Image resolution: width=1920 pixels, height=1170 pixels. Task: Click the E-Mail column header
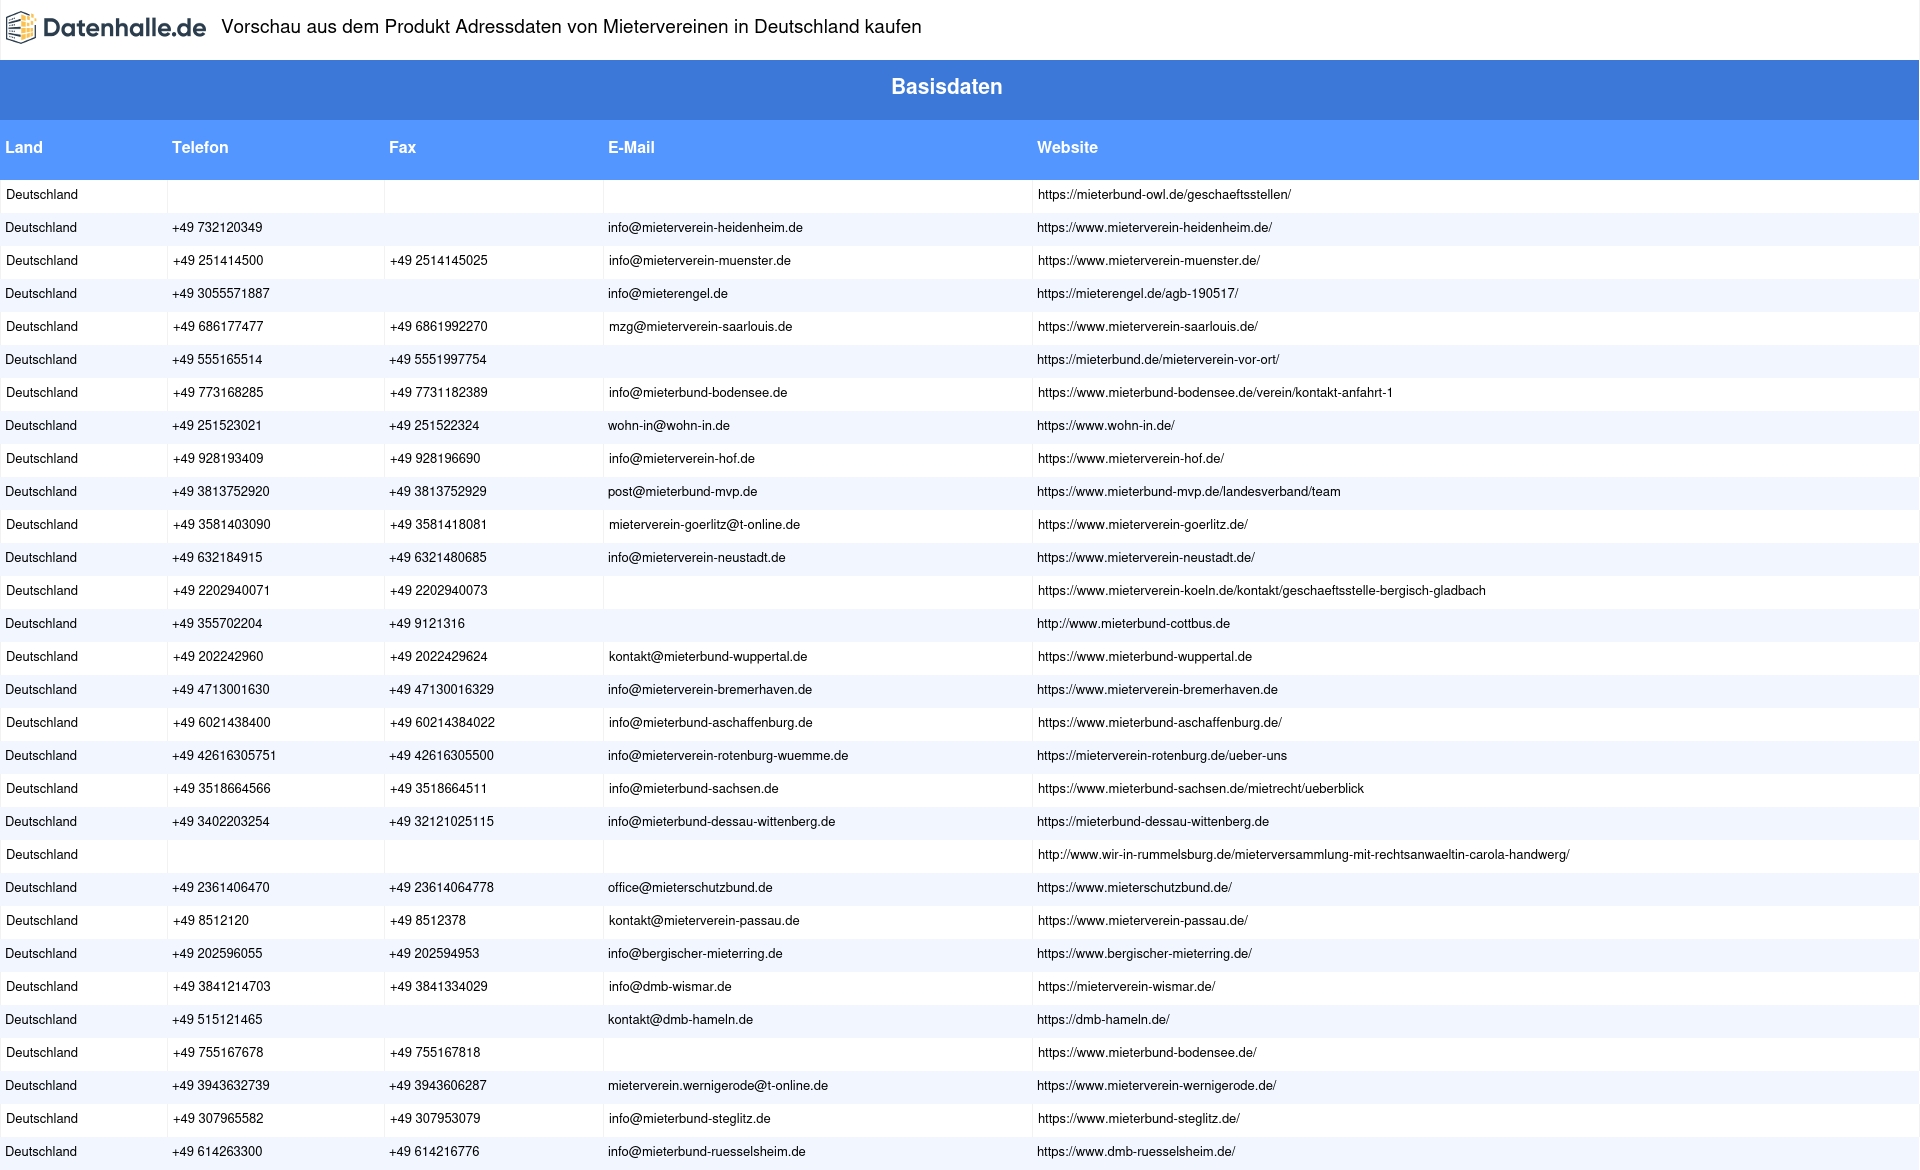(631, 147)
